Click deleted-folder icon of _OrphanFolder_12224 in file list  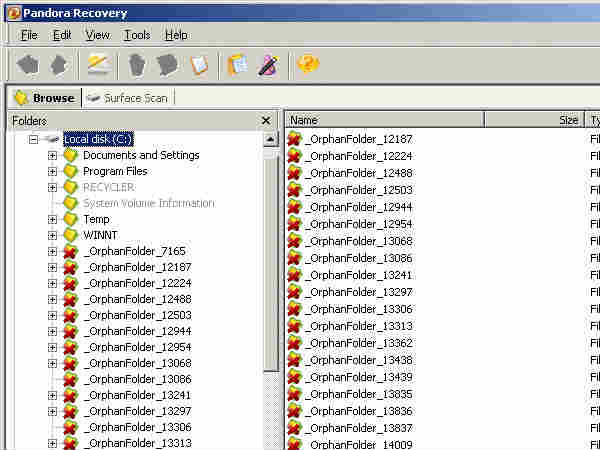295,156
